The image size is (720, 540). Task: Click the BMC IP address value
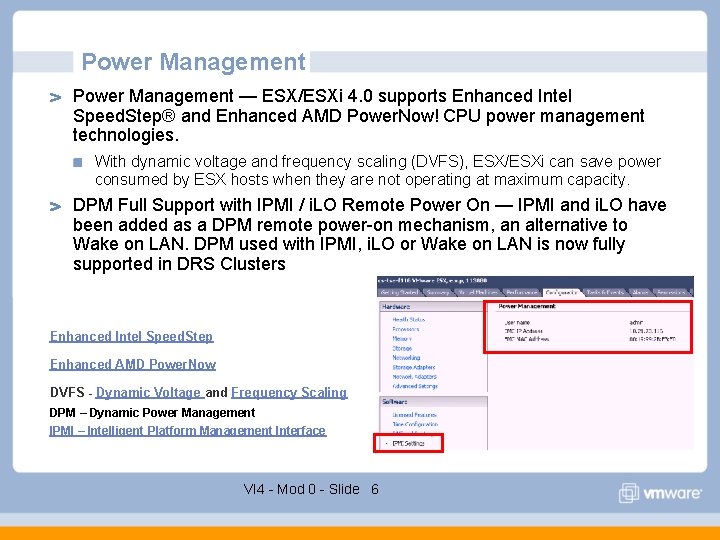point(646,331)
